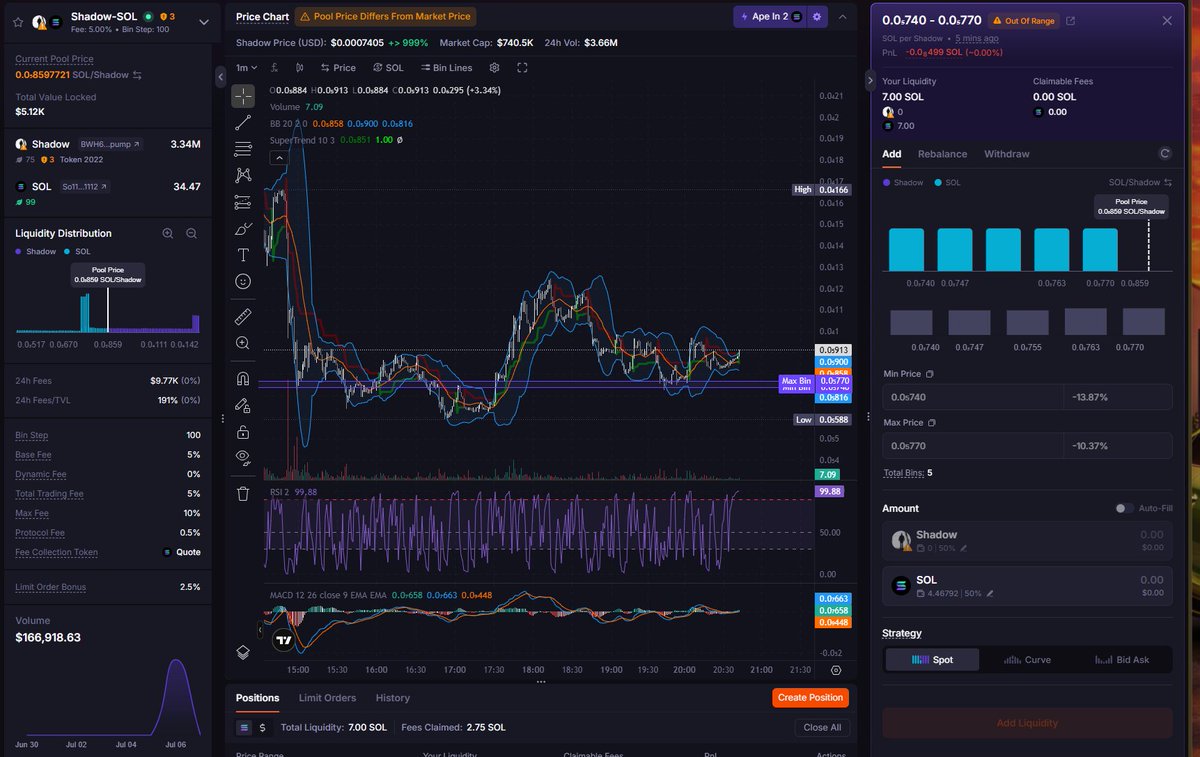Screen dimensions: 1200x757
Task: Toggle stay-in-drawing-mode pencil lock
Action: point(243,406)
